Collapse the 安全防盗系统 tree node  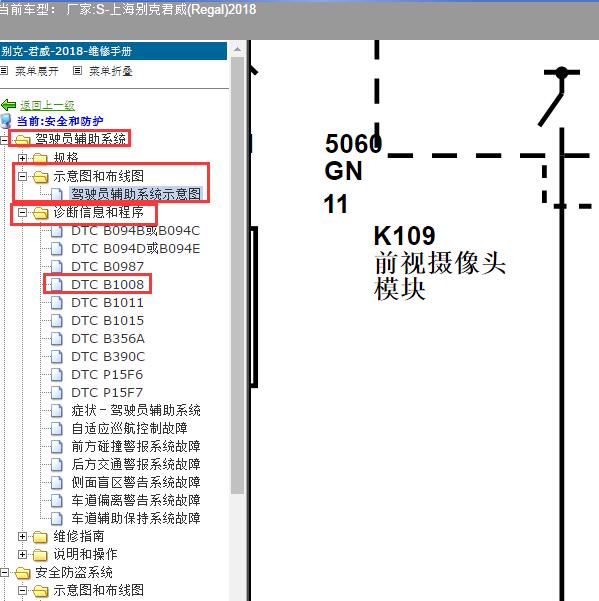pyautogui.click(x=4, y=573)
